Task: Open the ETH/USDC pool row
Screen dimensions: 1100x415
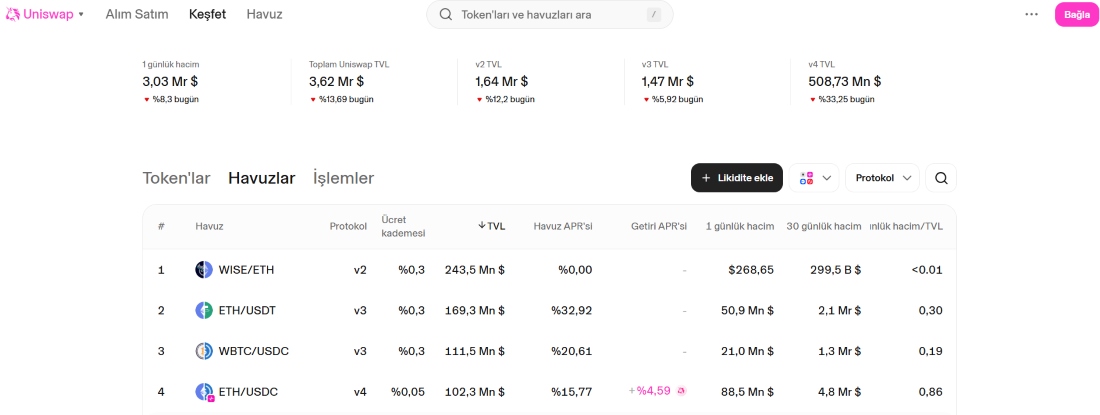Action: pos(549,392)
